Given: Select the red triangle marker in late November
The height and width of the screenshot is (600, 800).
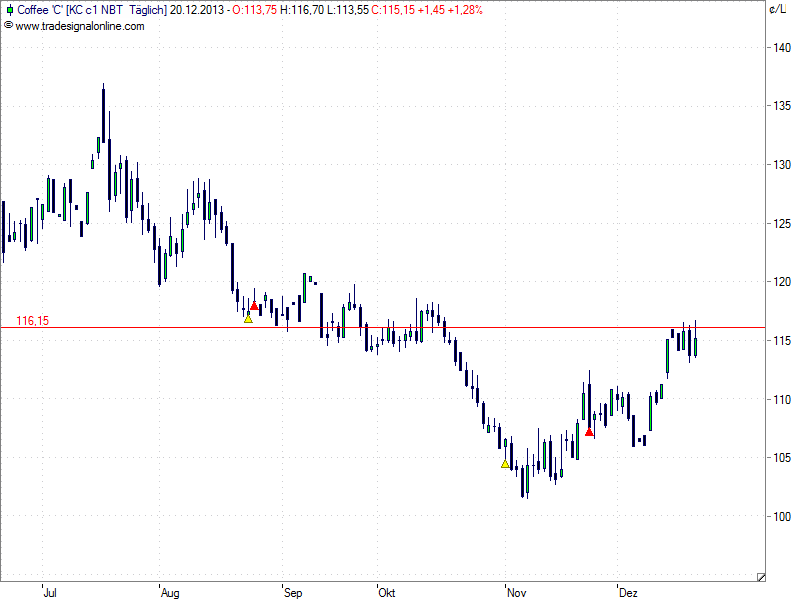Looking at the screenshot, I should pos(589,432).
